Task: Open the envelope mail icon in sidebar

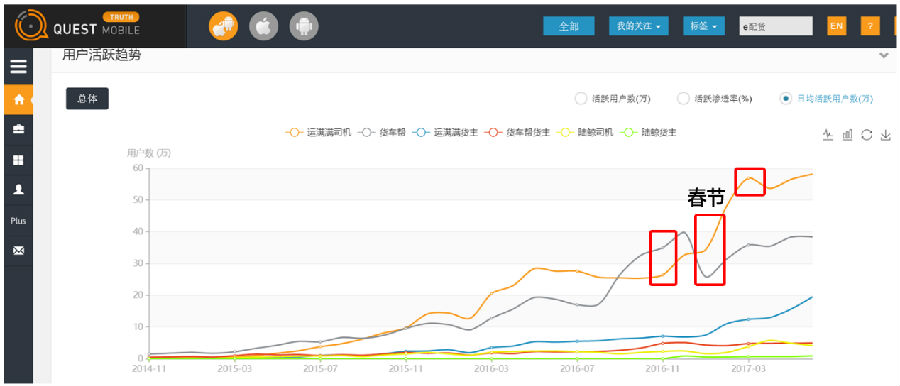Action: [18, 250]
